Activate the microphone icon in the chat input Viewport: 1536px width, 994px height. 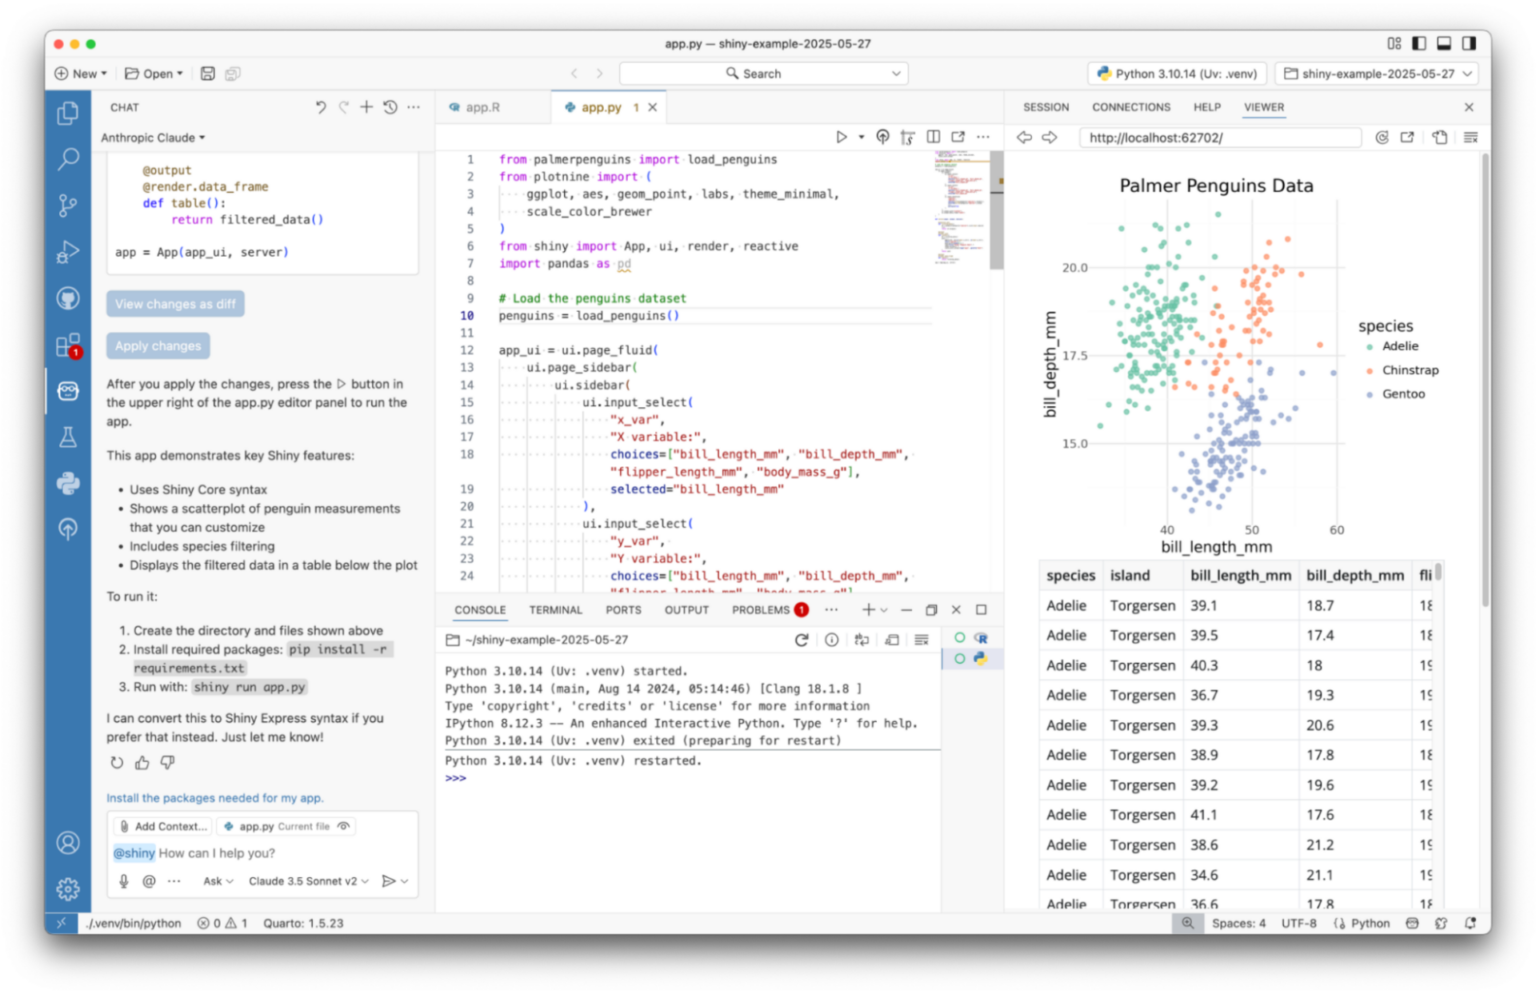tap(123, 881)
